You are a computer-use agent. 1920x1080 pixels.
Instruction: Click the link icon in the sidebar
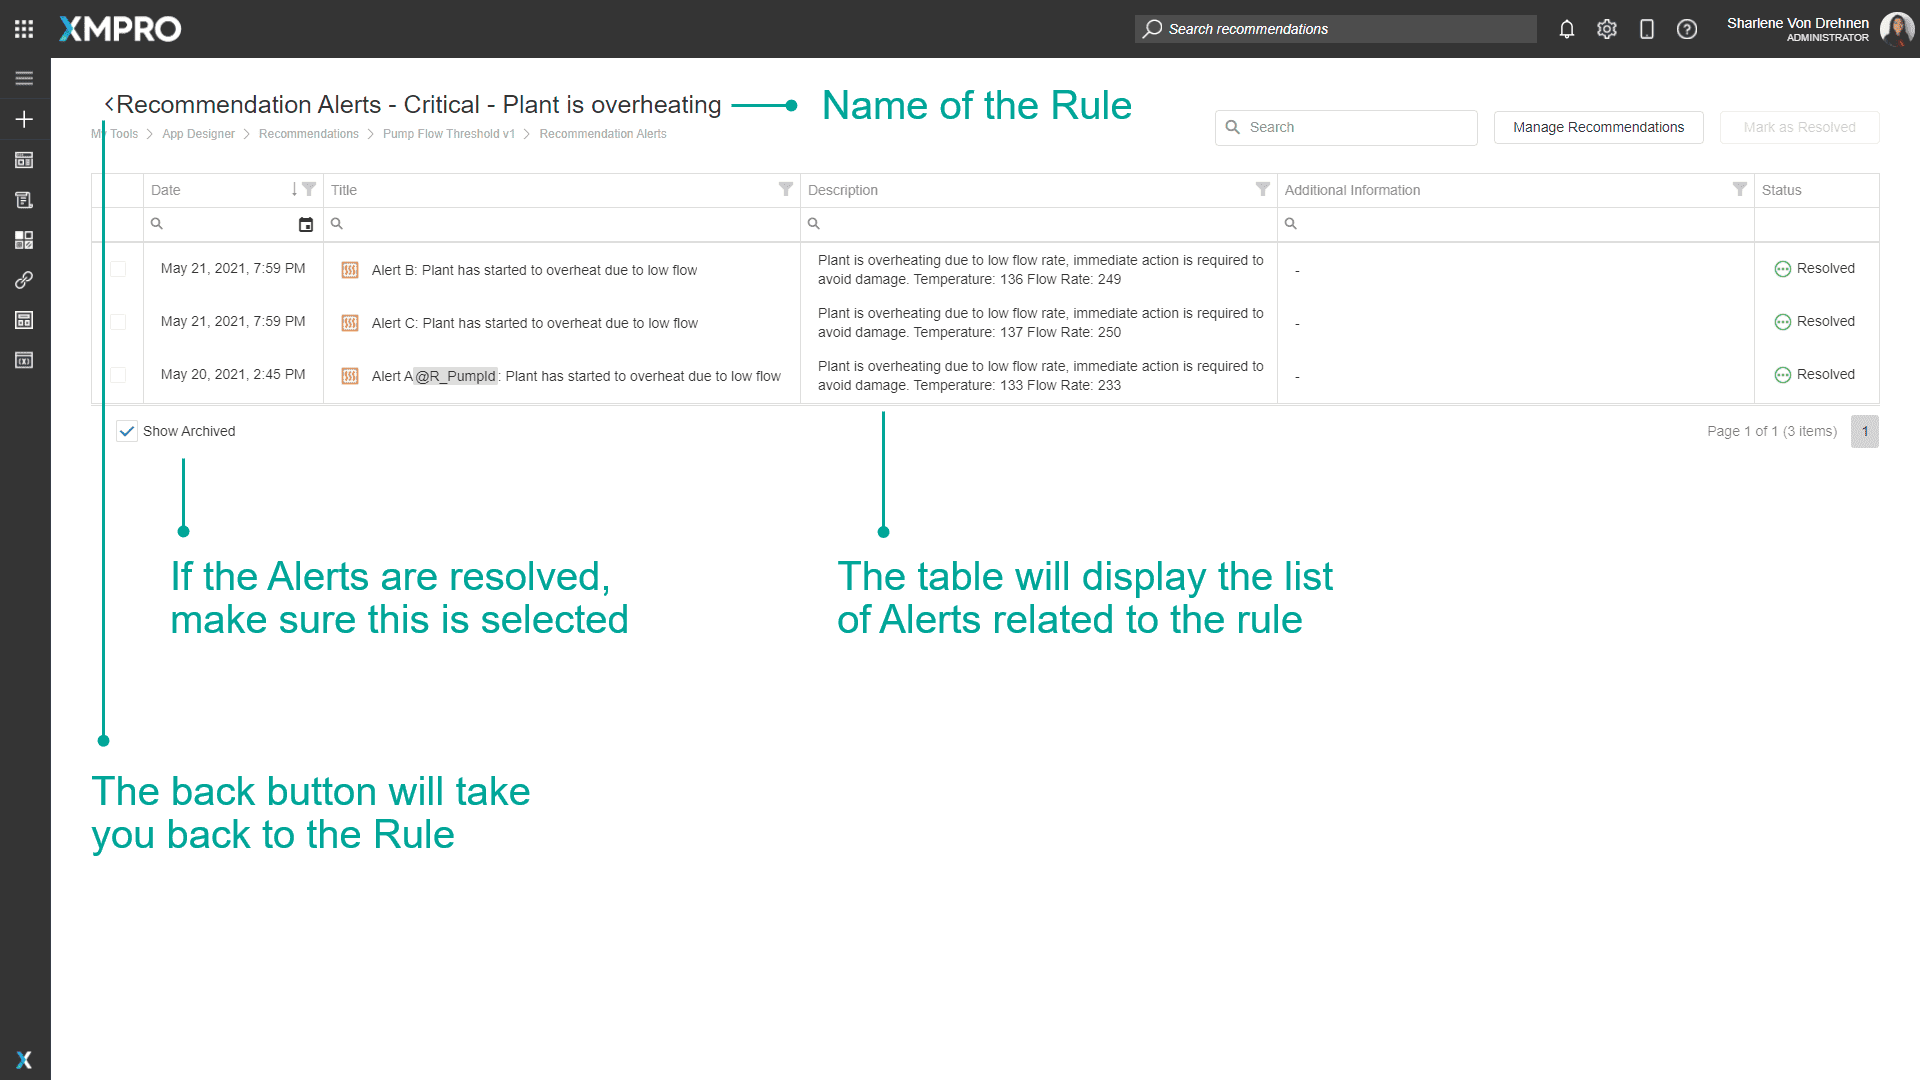(24, 280)
